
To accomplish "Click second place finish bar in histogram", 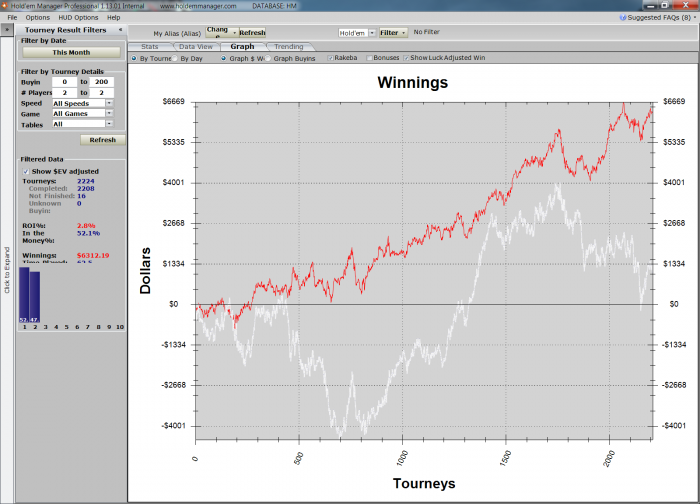I will [35, 297].
